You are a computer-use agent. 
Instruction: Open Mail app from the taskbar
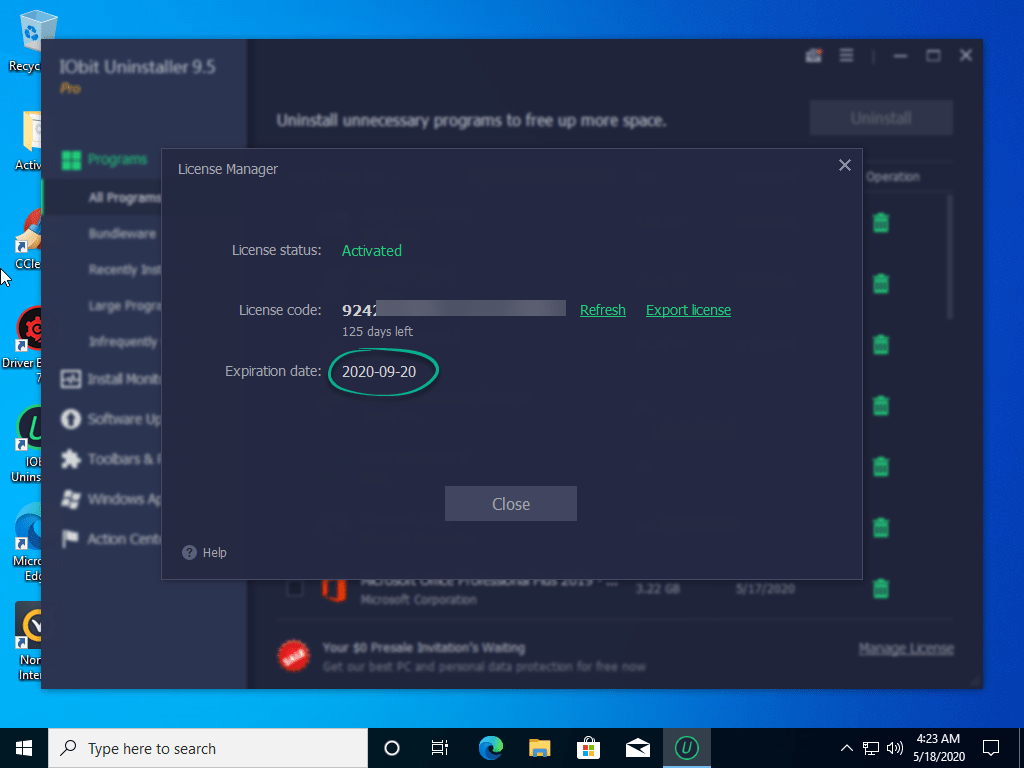(x=637, y=748)
